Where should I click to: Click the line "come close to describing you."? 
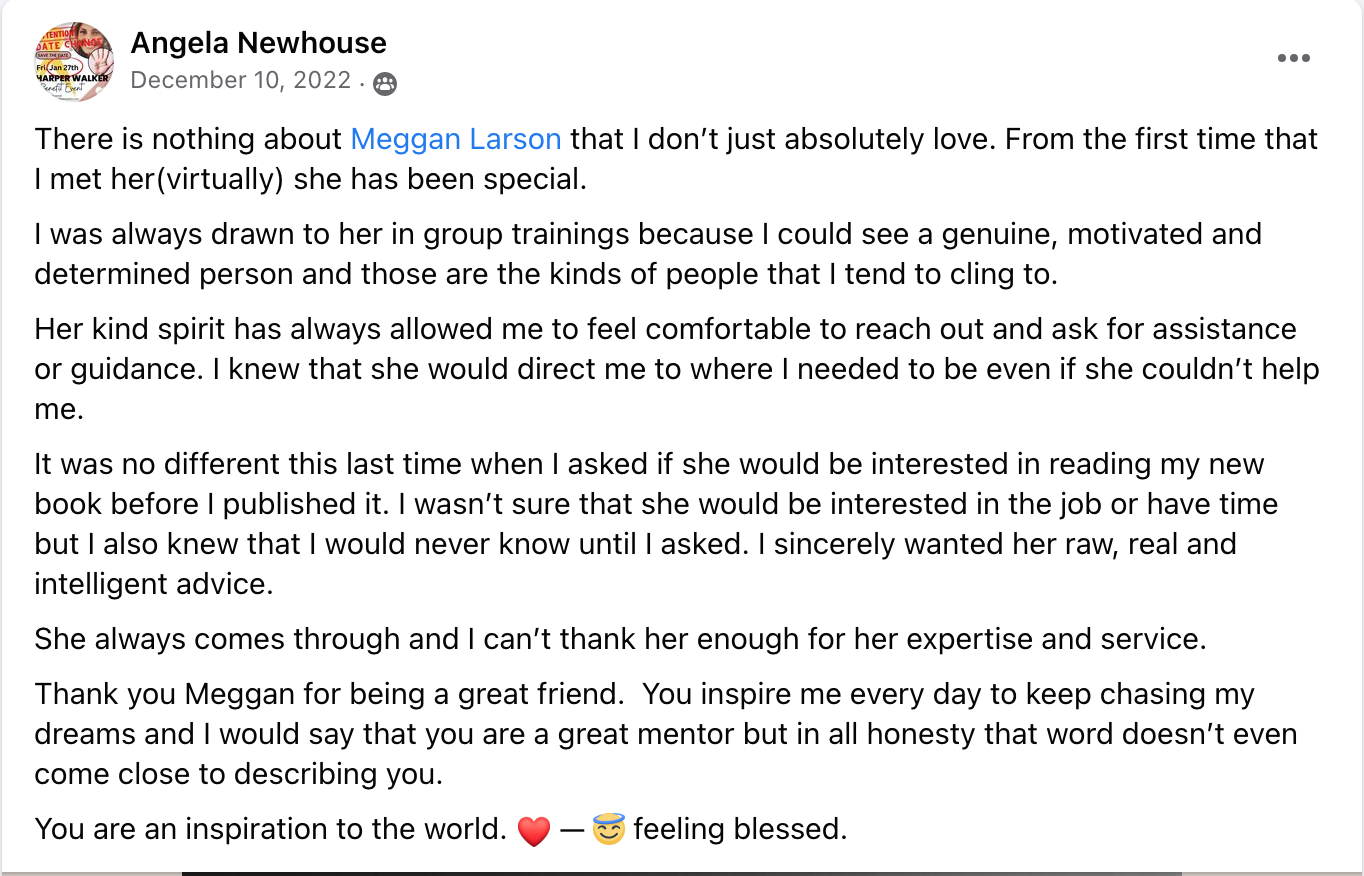tap(238, 775)
